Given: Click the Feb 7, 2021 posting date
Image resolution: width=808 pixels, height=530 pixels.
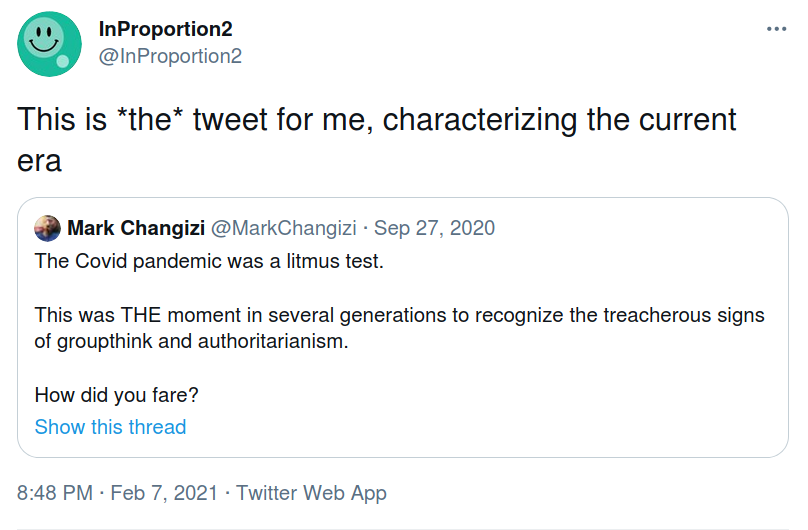Looking at the screenshot, I should 164,493.
